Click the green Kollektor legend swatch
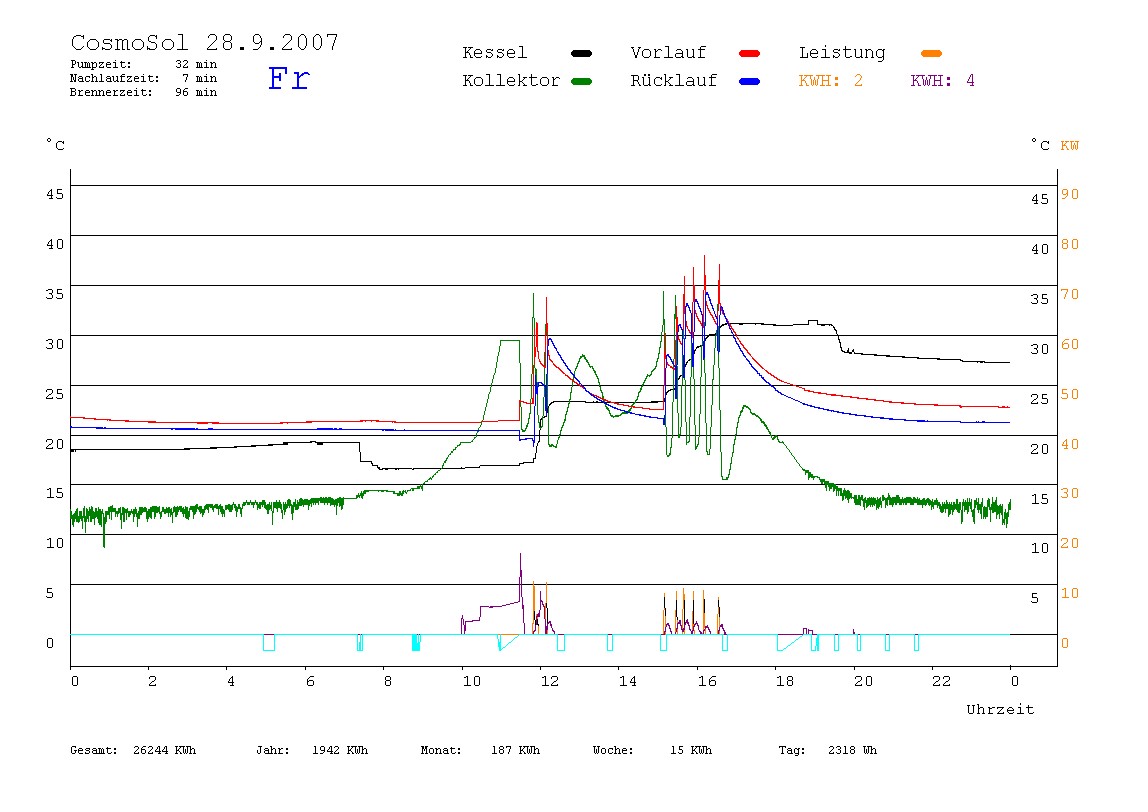This screenshot has width=1148, height=812. (x=581, y=81)
